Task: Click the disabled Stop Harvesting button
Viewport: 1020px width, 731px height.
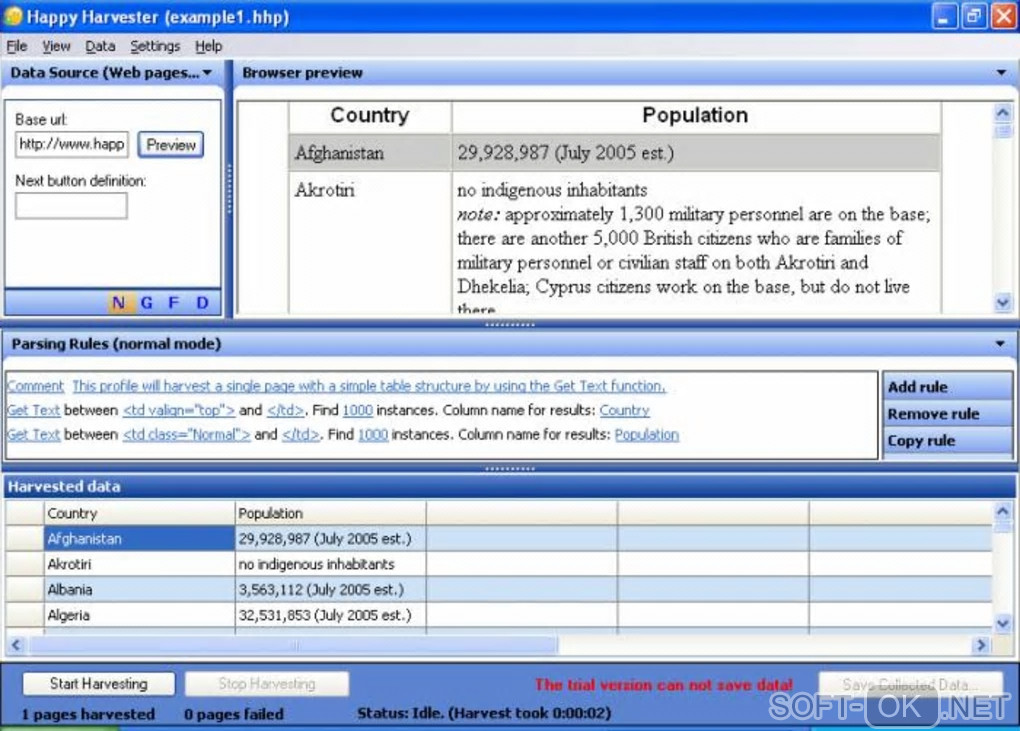Action: pyautogui.click(x=267, y=684)
